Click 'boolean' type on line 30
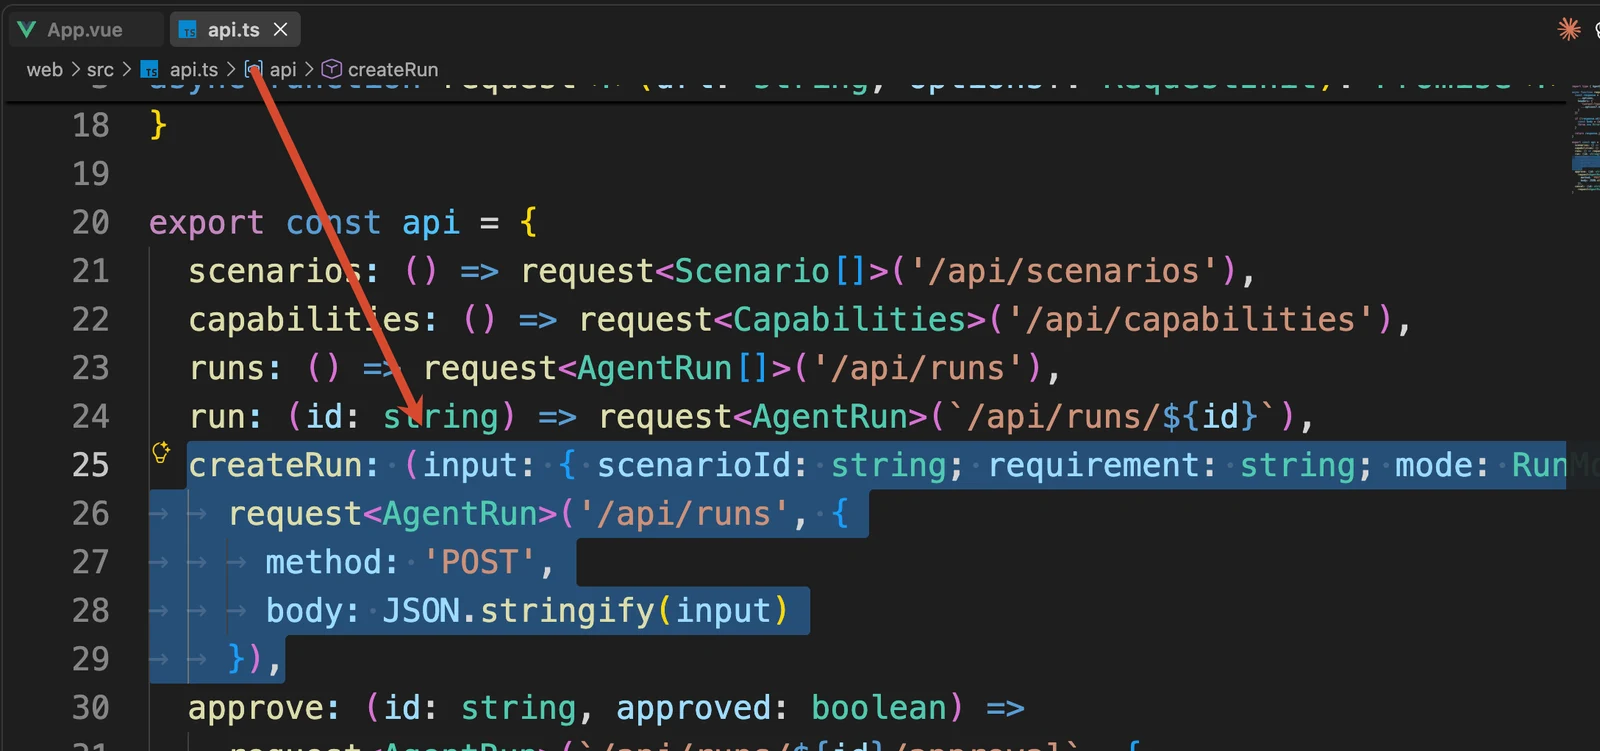 [x=878, y=708]
